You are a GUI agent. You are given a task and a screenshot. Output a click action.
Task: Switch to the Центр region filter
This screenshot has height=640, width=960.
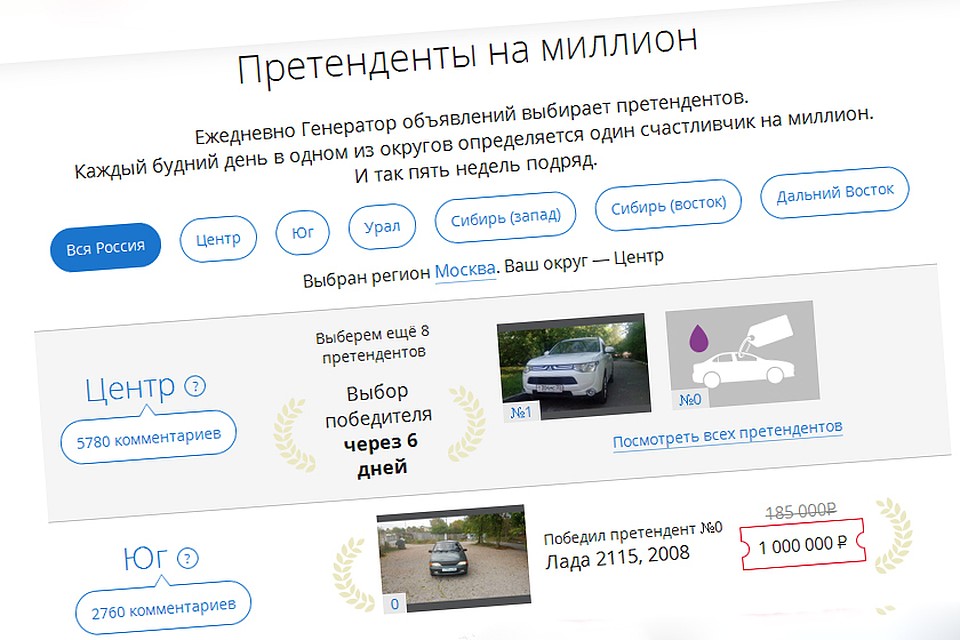[x=218, y=239]
